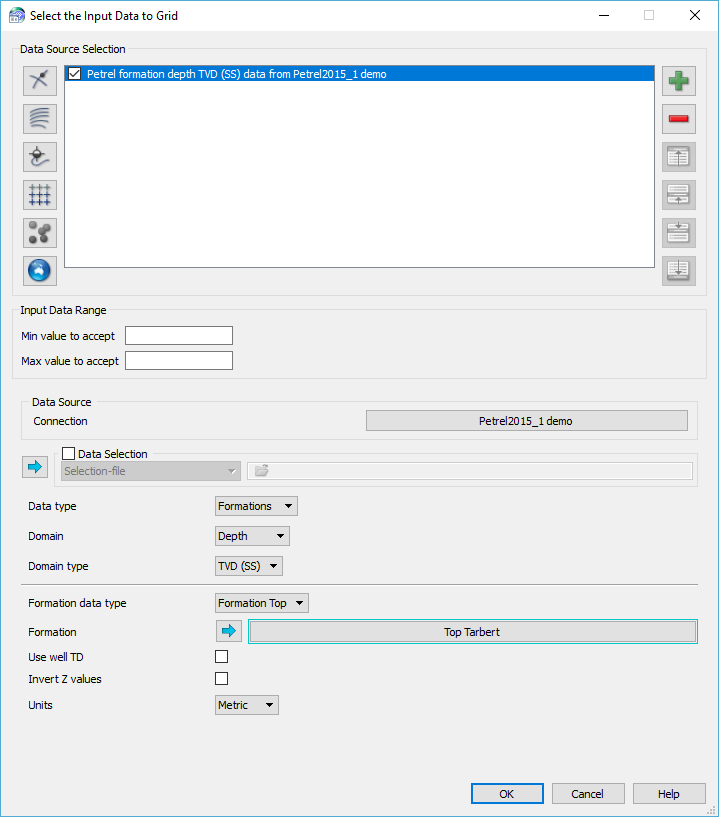Click the Min value to accept field

[x=179, y=336]
